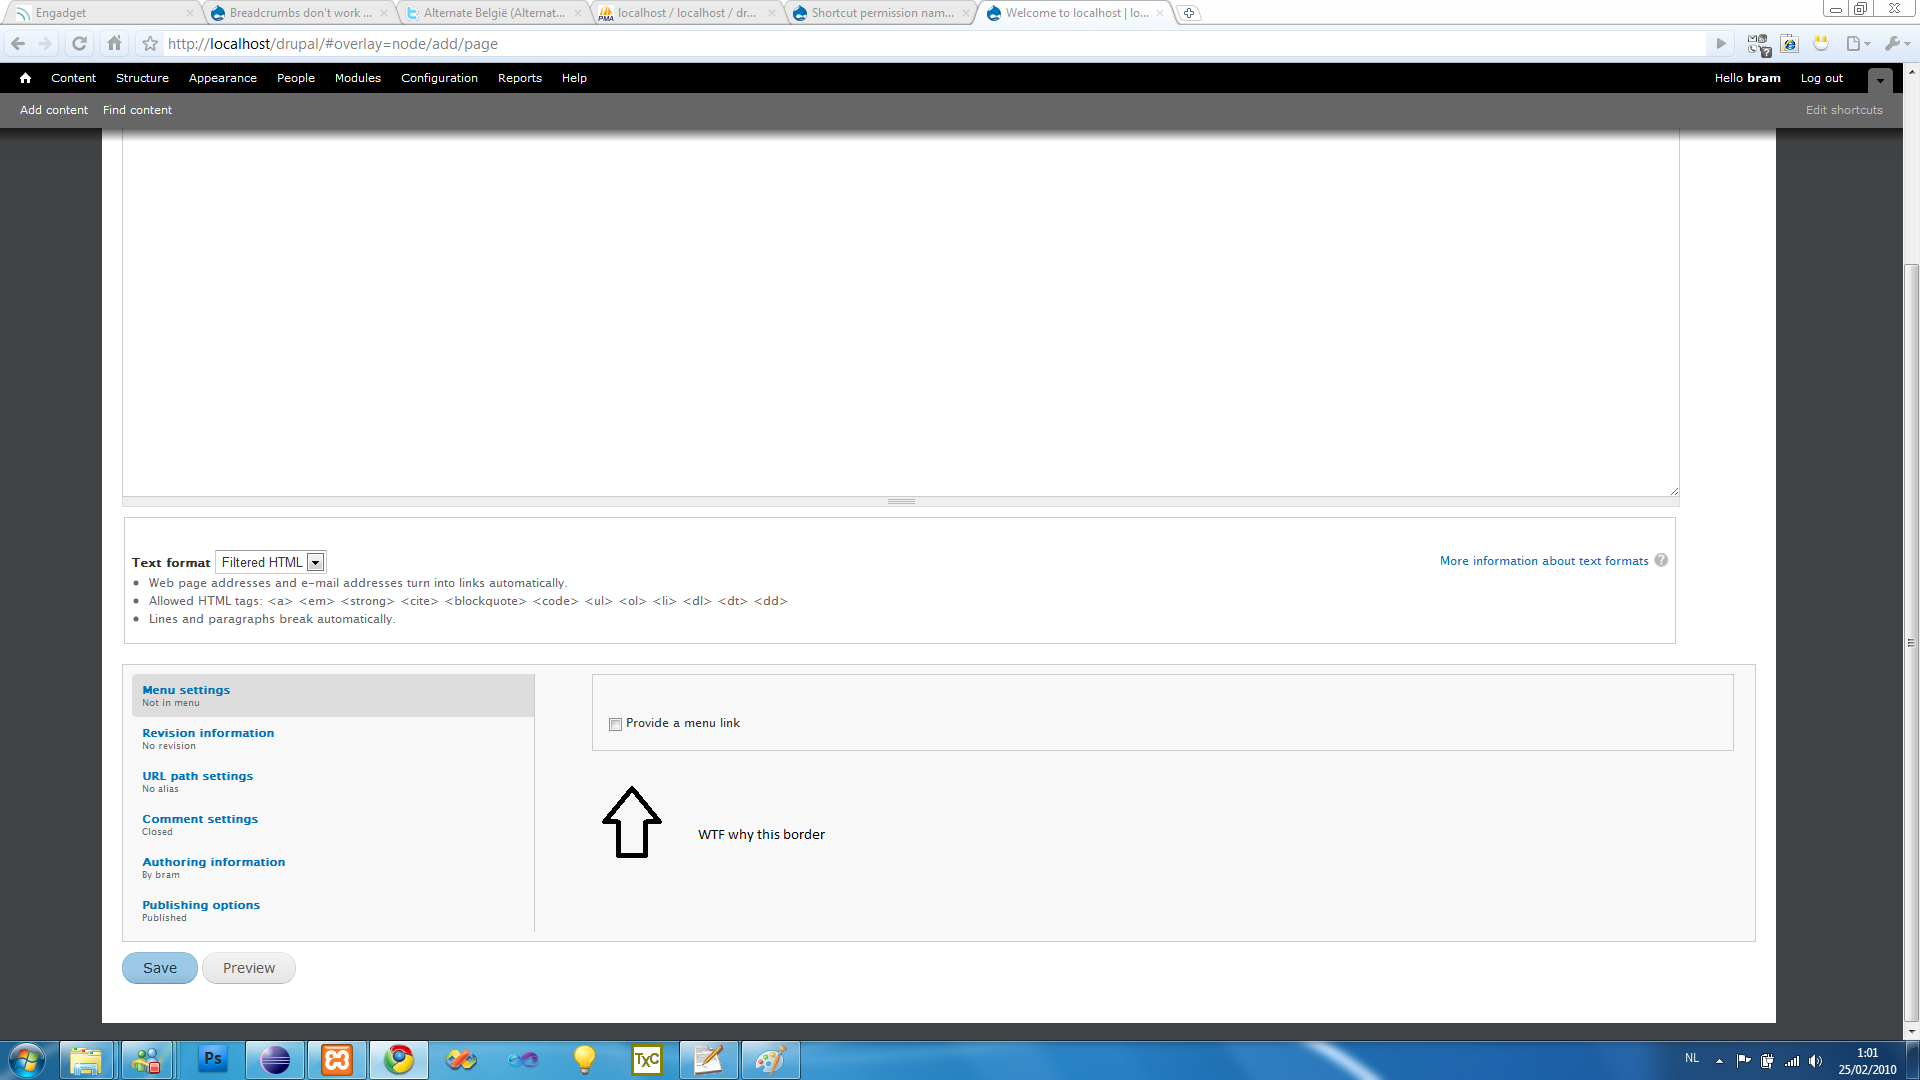This screenshot has height=1080, width=1920.
Task: Collapse the admin toolbar drawer arrow
Action: [1880, 80]
